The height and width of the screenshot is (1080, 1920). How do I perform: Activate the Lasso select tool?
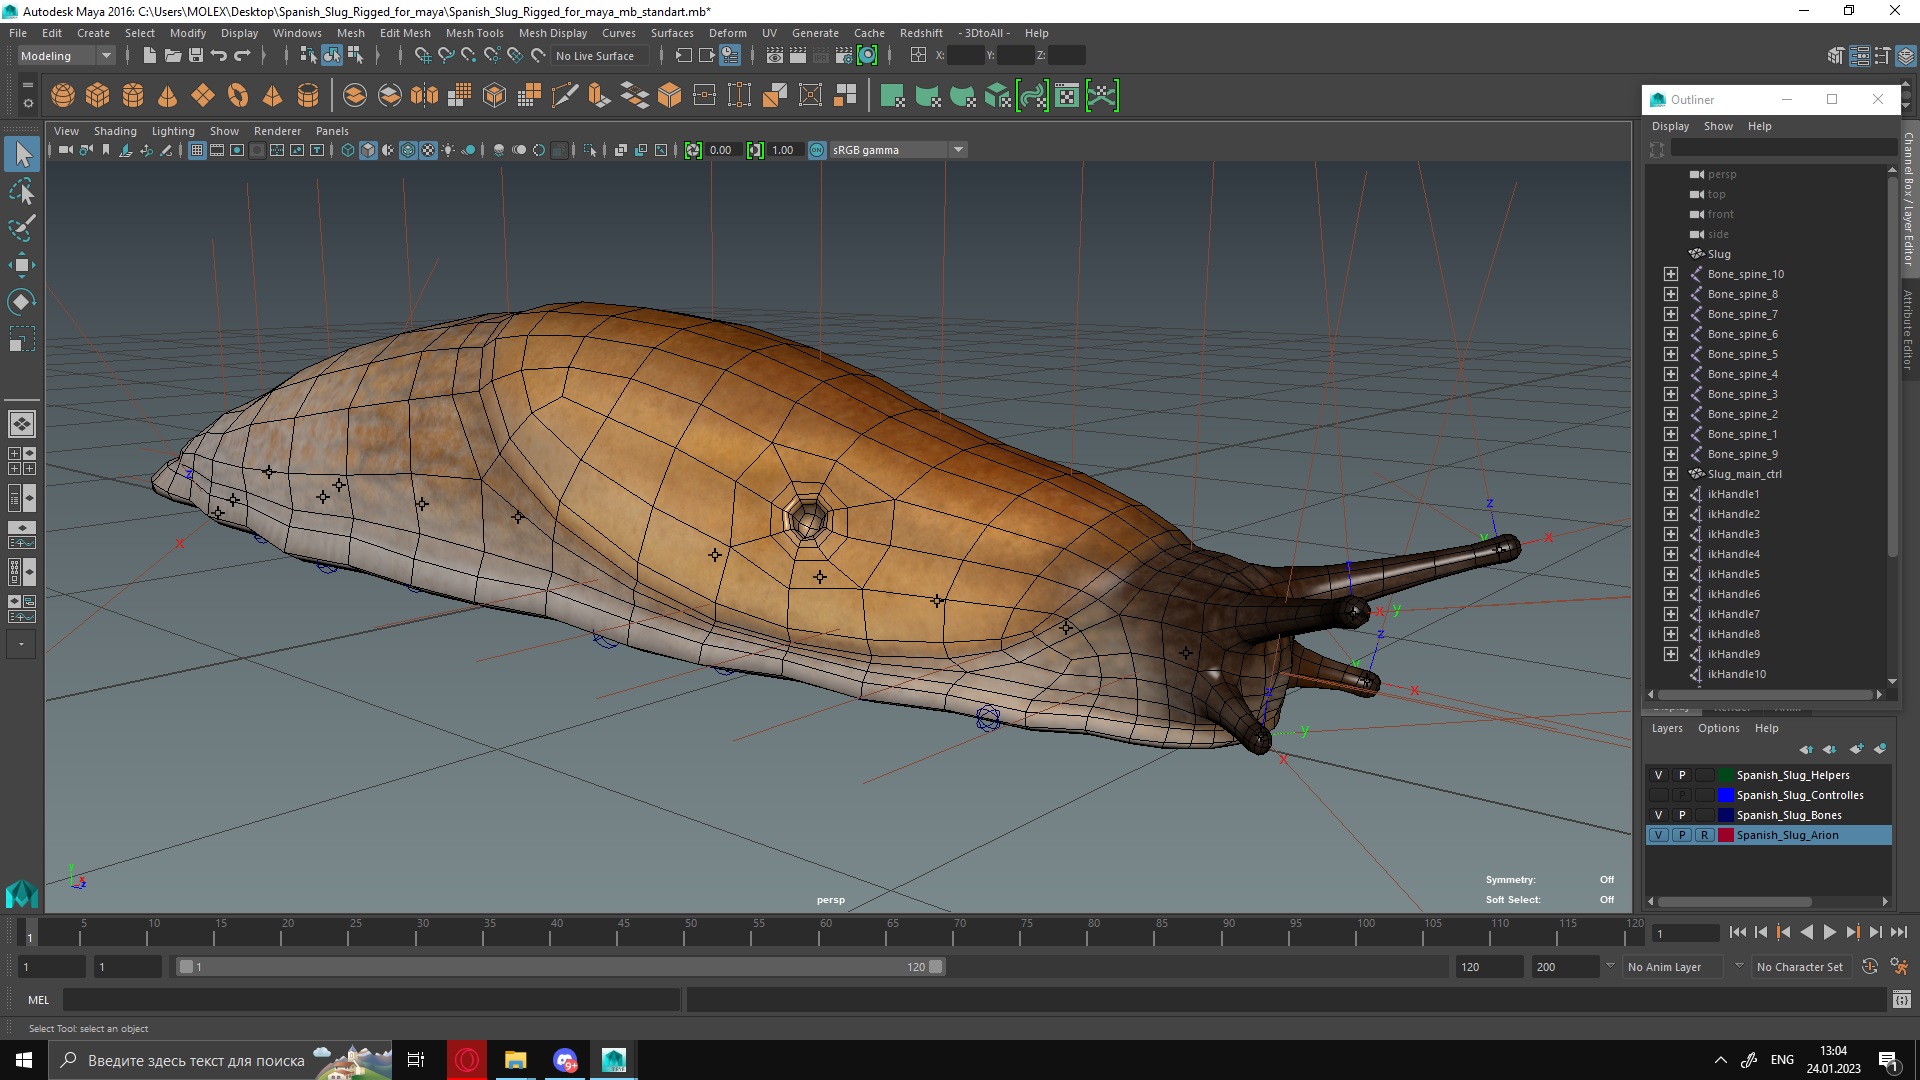coord(22,191)
